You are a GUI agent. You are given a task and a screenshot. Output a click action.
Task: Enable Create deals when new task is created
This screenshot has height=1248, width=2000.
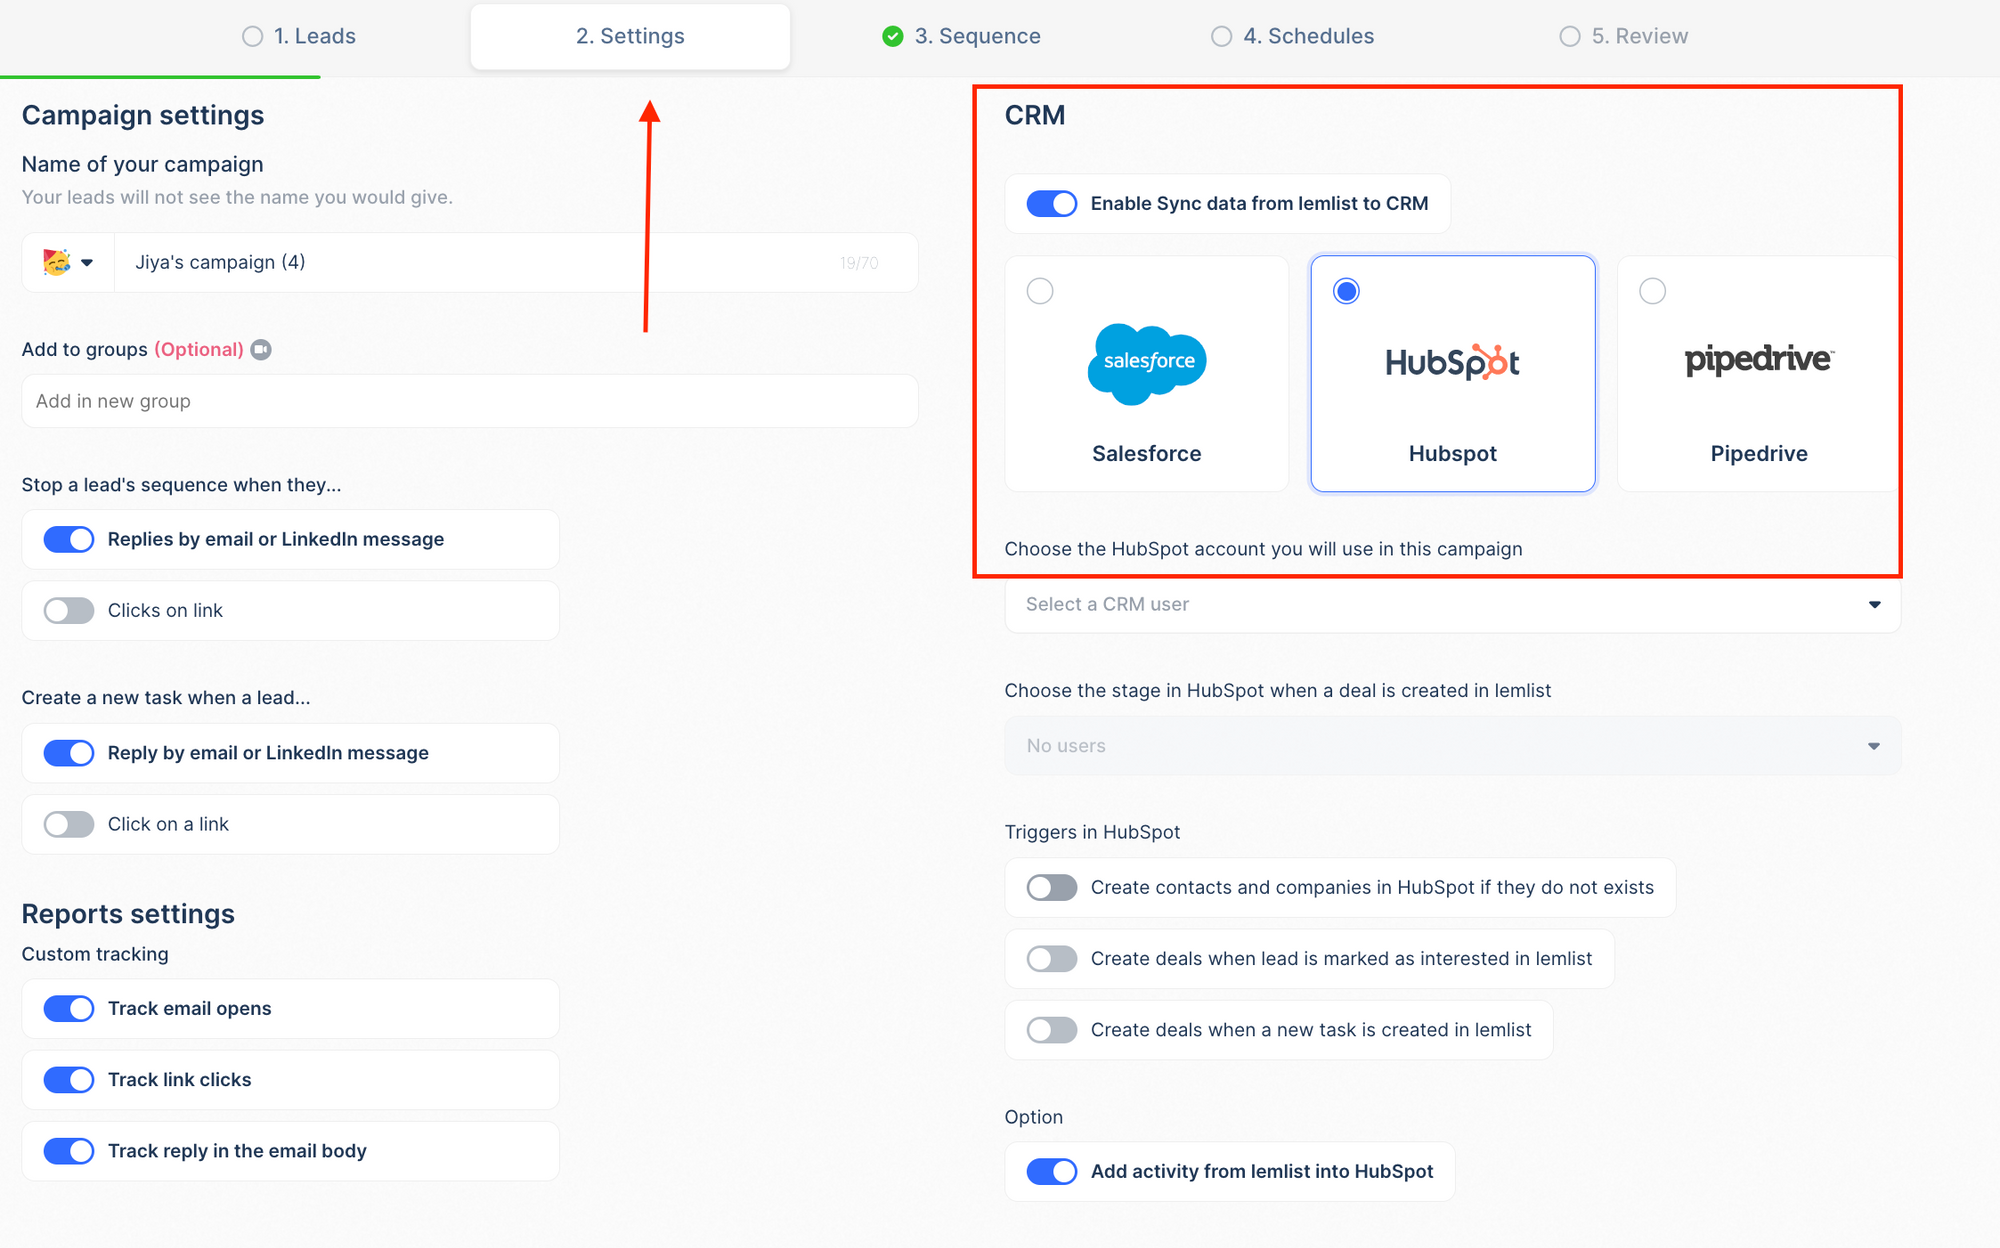(x=1052, y=1030)
